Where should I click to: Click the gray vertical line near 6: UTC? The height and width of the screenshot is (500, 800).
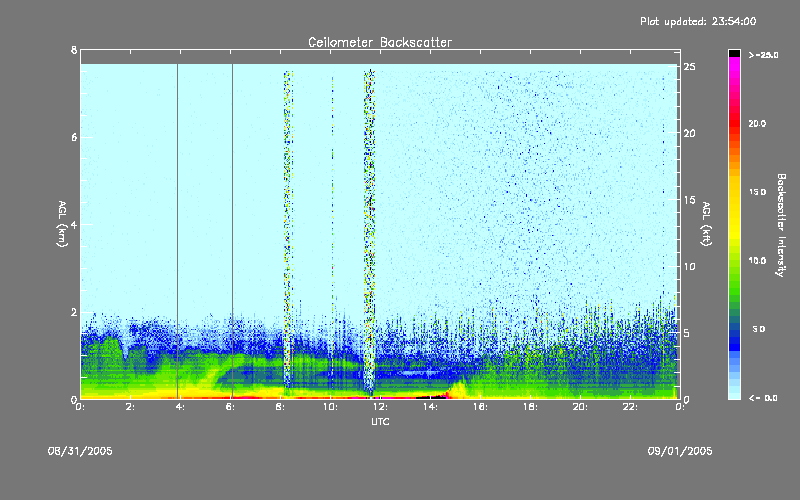tap(232, 230)
